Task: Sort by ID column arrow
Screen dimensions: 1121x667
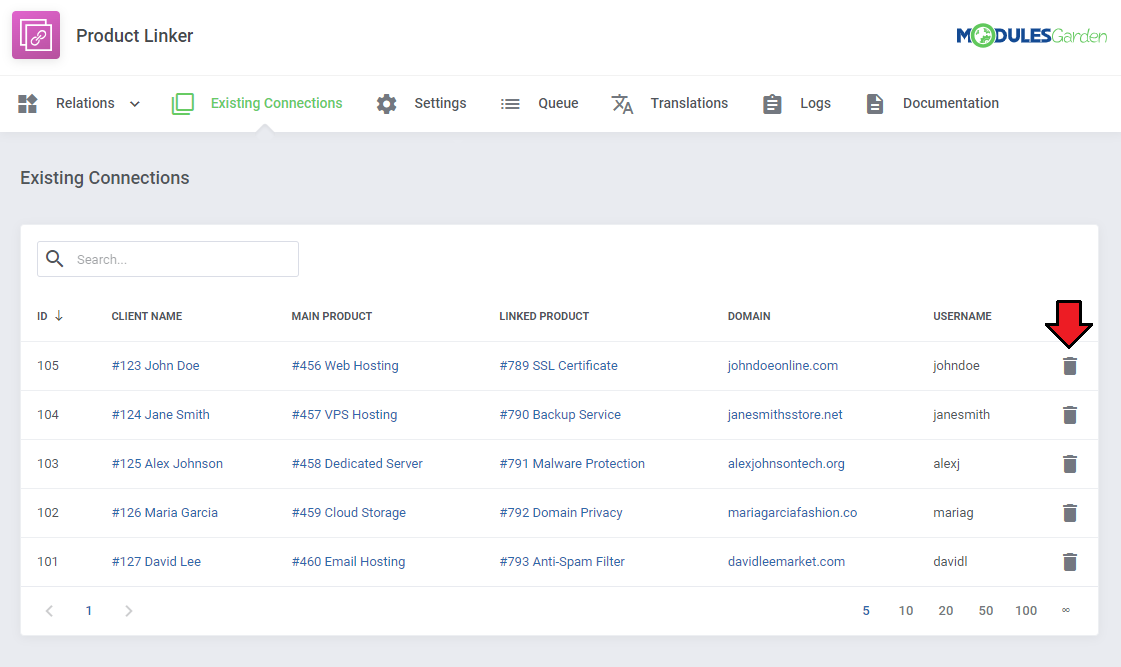Action: [x=59, y=315]
